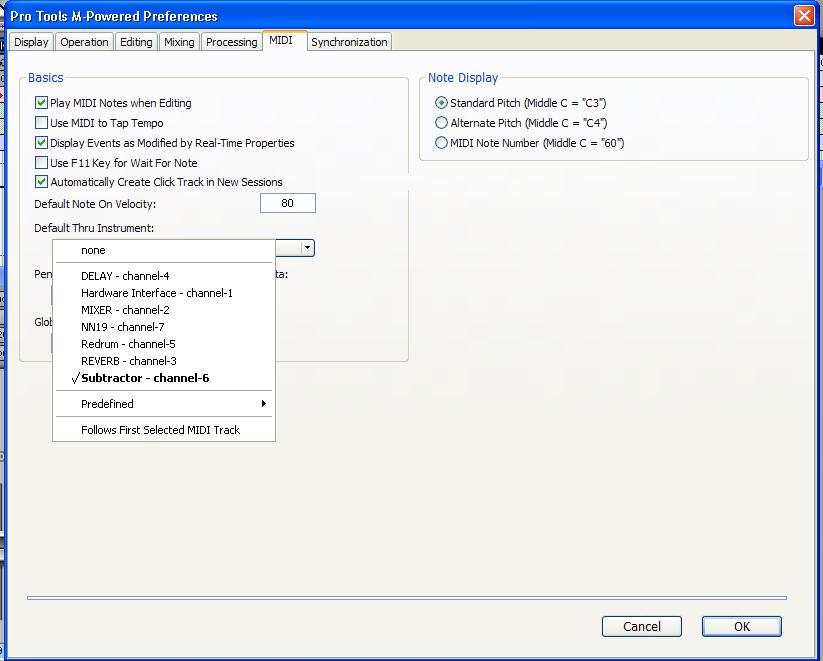Viewport: 823px width, 661px height.
Task: Expand the Predefined submenu
Action: pyautogui.click(x=164, y=404)
